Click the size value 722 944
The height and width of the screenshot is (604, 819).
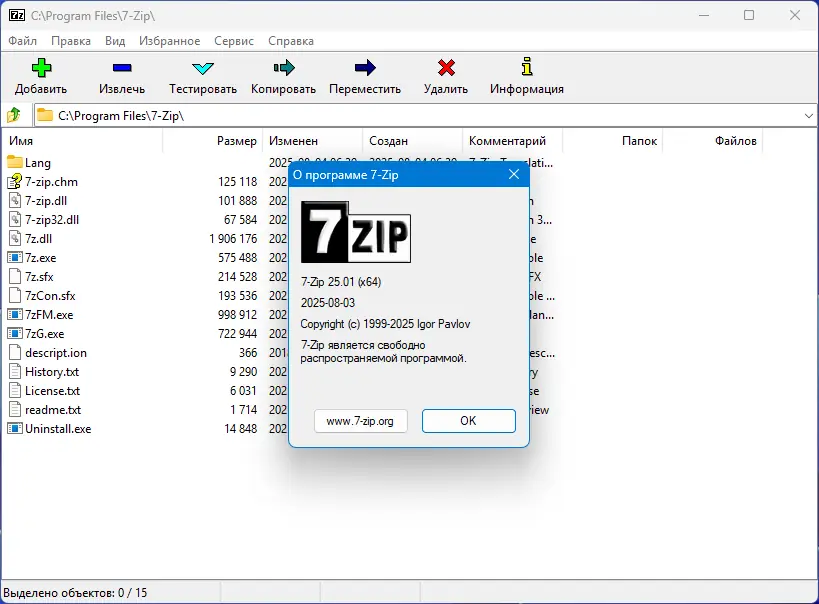pyautogui.click(x=238, y=334)
